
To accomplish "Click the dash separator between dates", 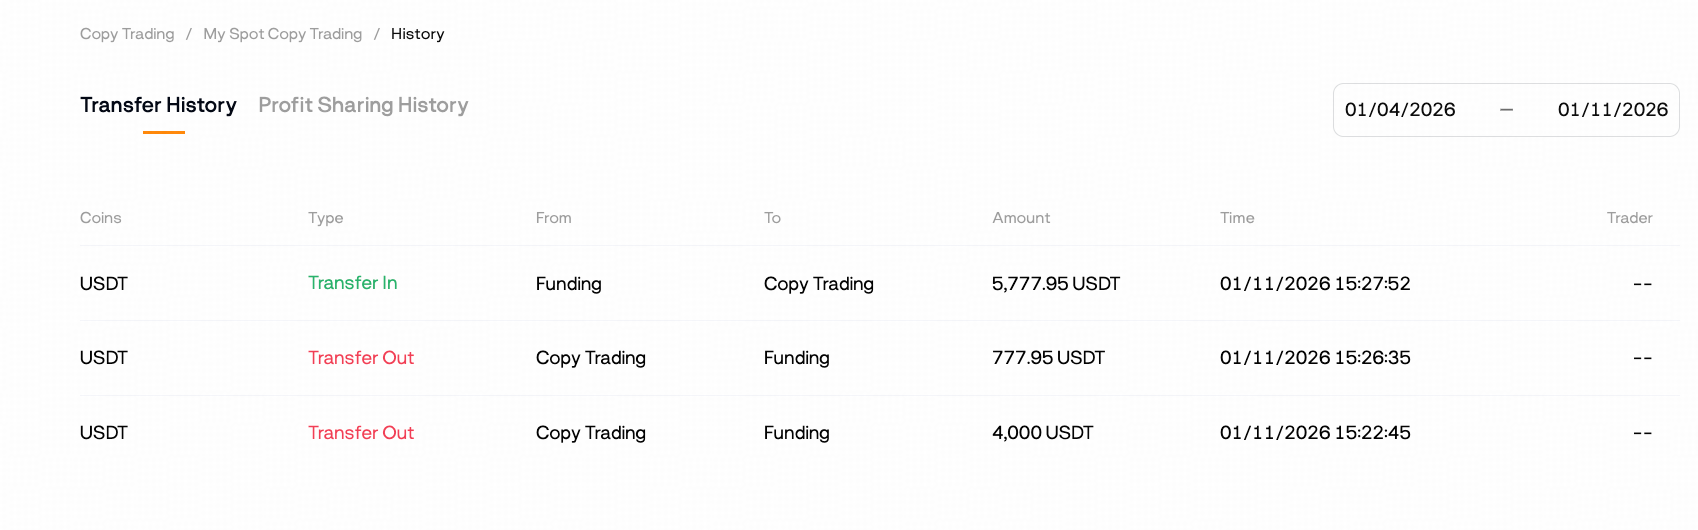I will pyautogui.click(x=1506, y=110).
